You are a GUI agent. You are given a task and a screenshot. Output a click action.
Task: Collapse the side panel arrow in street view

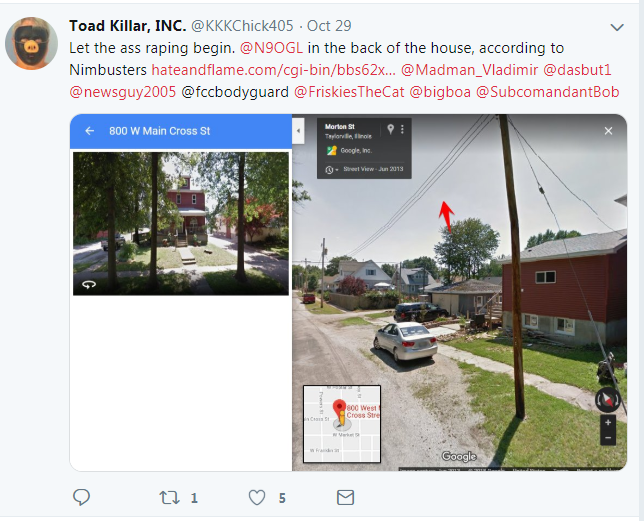298,131
